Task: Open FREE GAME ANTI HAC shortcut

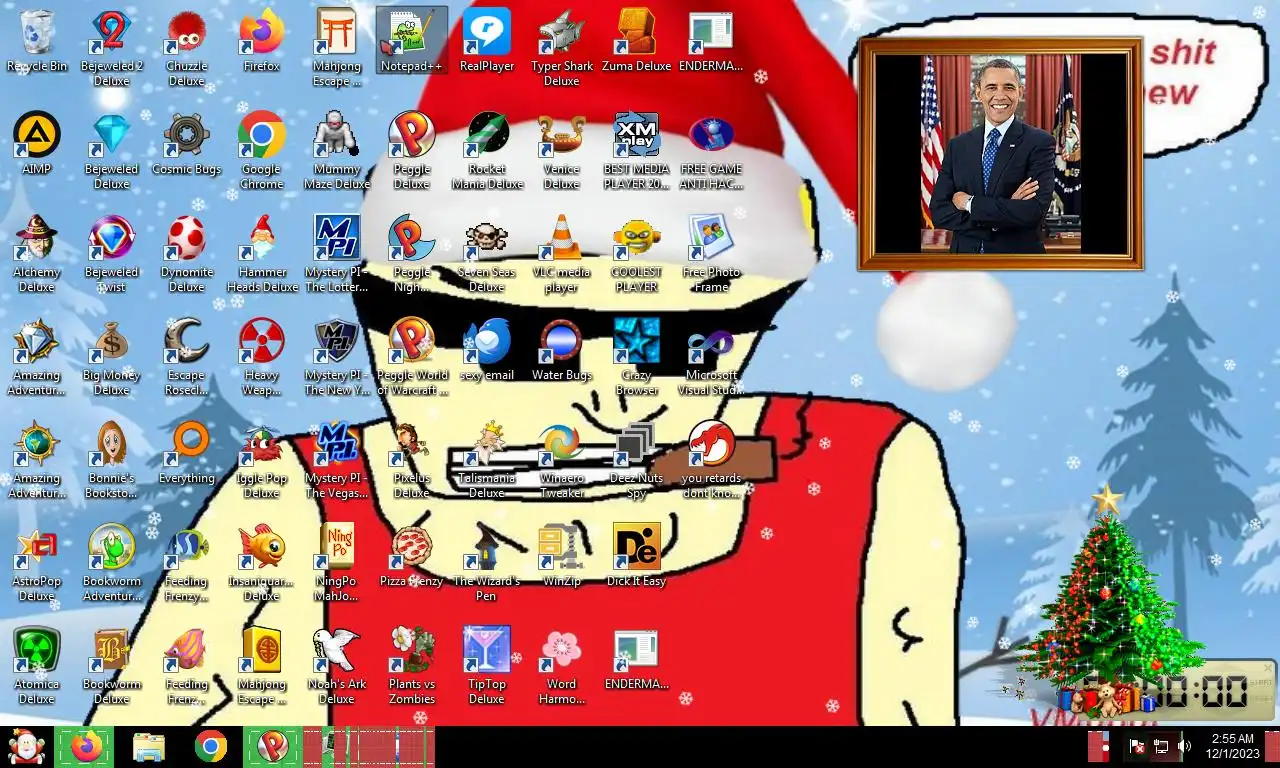Action: [x=712, y=149]
